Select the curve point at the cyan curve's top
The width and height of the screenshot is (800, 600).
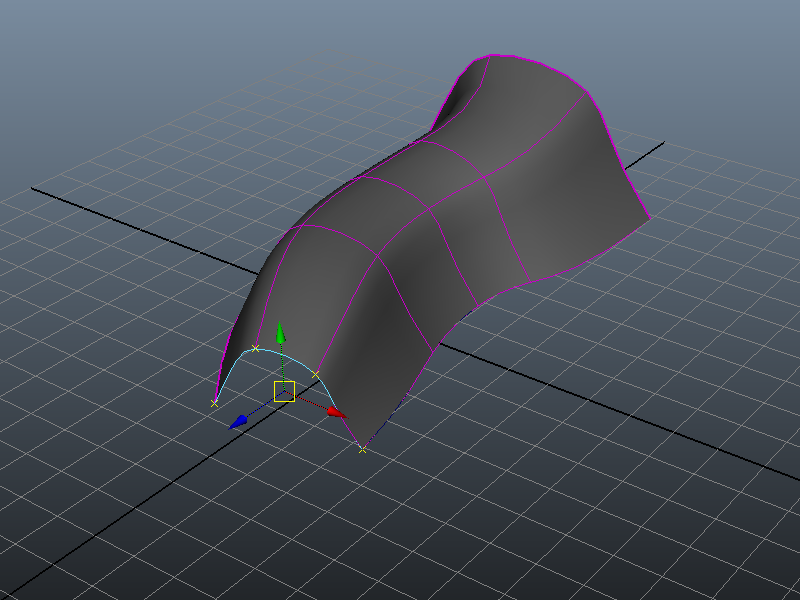pyautogui.click(x=256, y=348)
